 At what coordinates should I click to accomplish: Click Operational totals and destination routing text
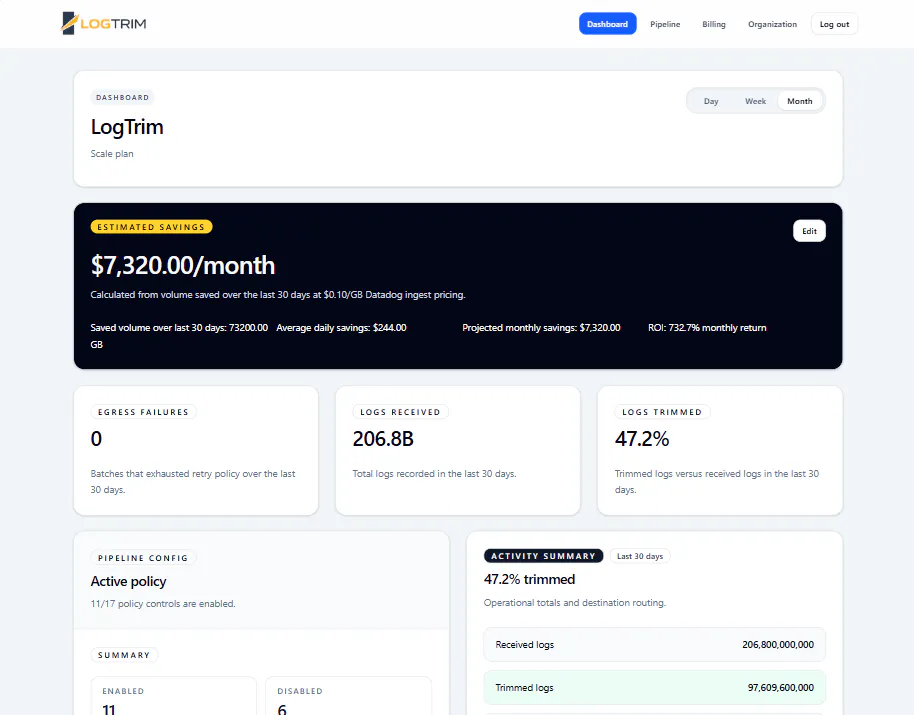pyautogui.click(x=575, y=603)
